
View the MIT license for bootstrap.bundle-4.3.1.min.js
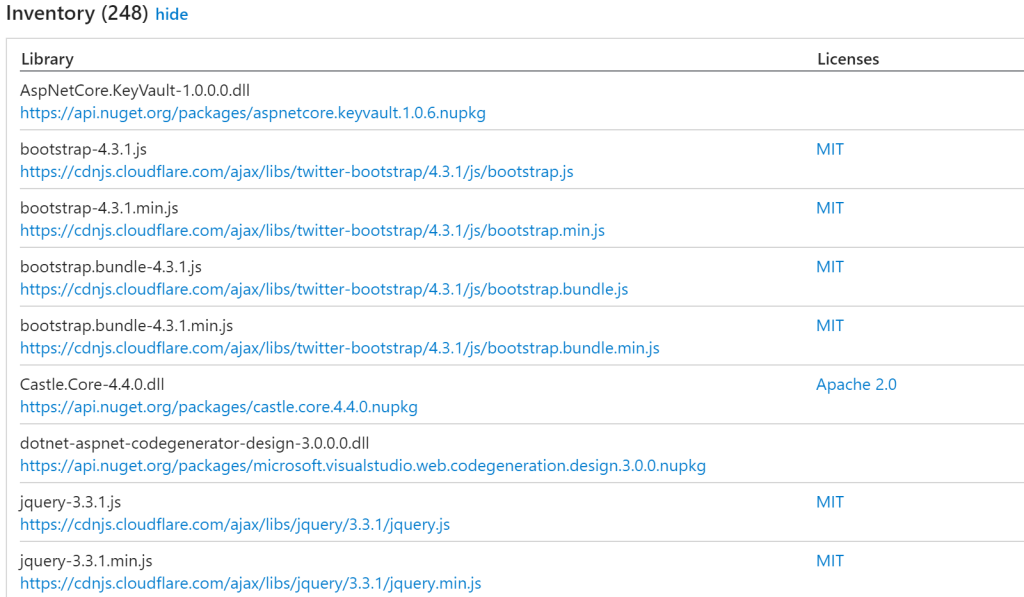tap(830, 326)
